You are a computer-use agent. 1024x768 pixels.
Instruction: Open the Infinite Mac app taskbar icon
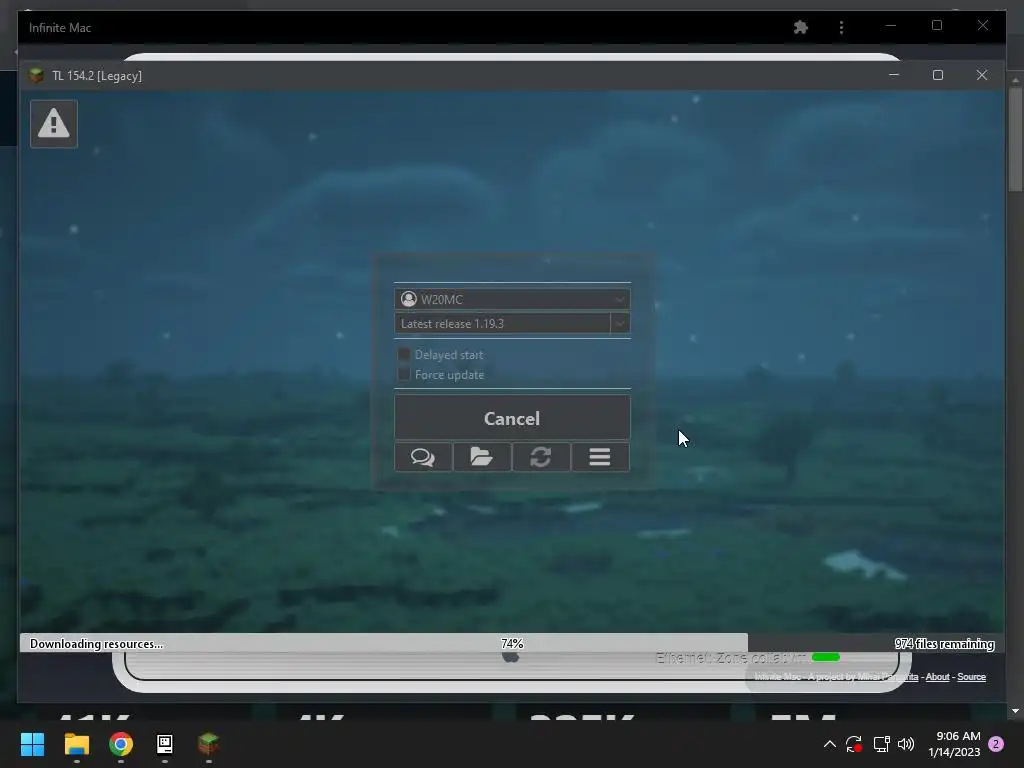pos(165,744)
